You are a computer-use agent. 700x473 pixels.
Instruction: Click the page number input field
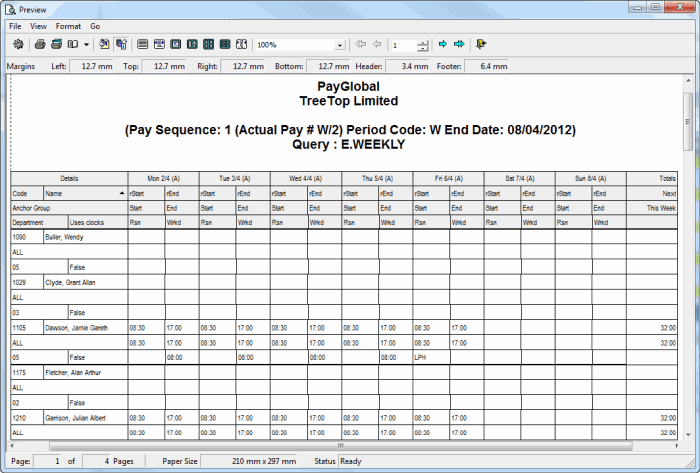coord(403,46)
